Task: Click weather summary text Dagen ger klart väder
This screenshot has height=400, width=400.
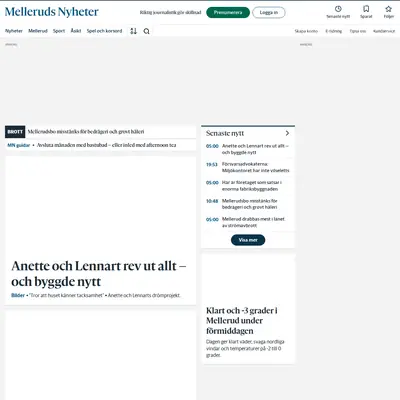Action: click(245, 348)
